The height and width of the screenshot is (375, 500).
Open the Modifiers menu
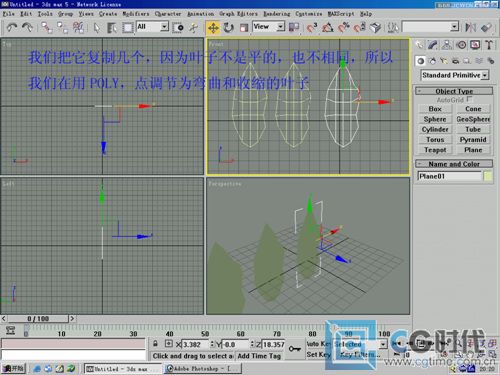pyautogui.click(x=135, y=14)
